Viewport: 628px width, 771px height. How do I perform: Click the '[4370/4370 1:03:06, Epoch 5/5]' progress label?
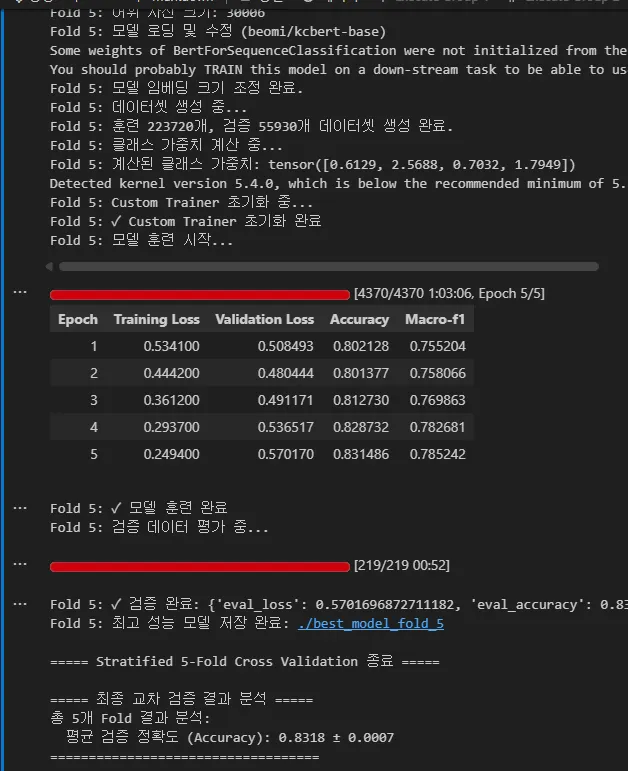point(449,294)
